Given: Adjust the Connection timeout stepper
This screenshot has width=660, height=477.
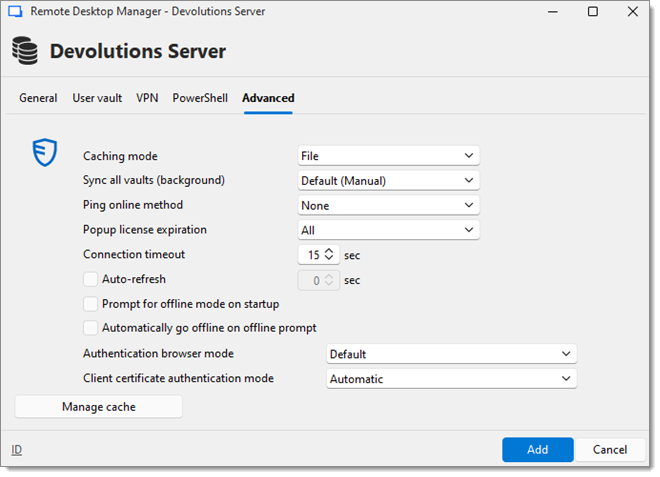Looking at the screenshot, I should pyautogui.click(x=330, y=255).
